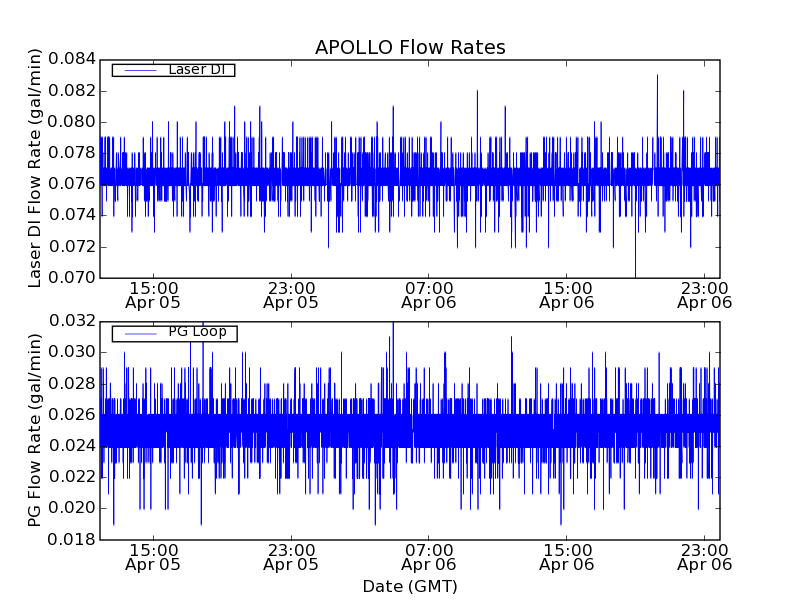Select the 0.076 y-axis tick label

pos(72,184)
